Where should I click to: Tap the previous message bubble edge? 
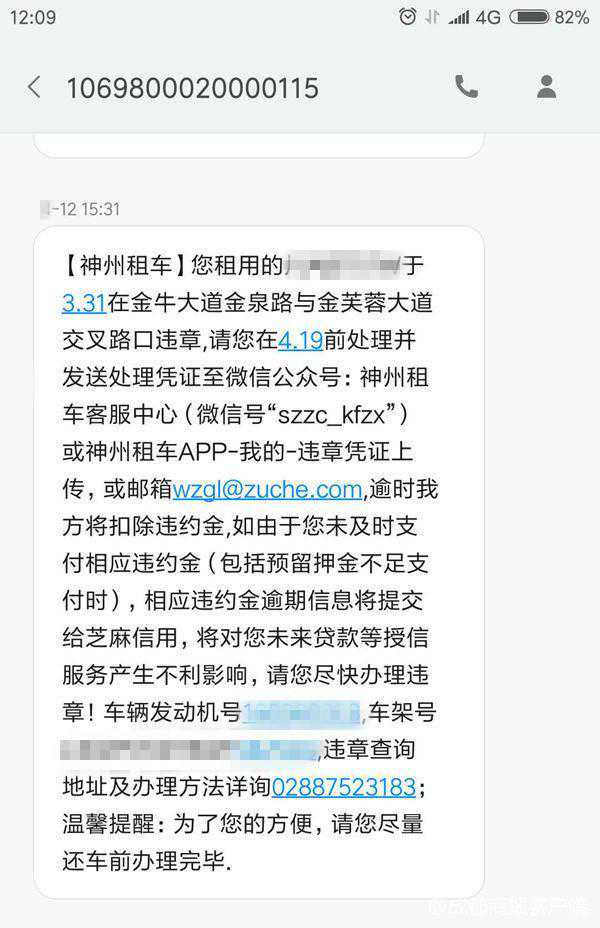click(x=259, y=146)
